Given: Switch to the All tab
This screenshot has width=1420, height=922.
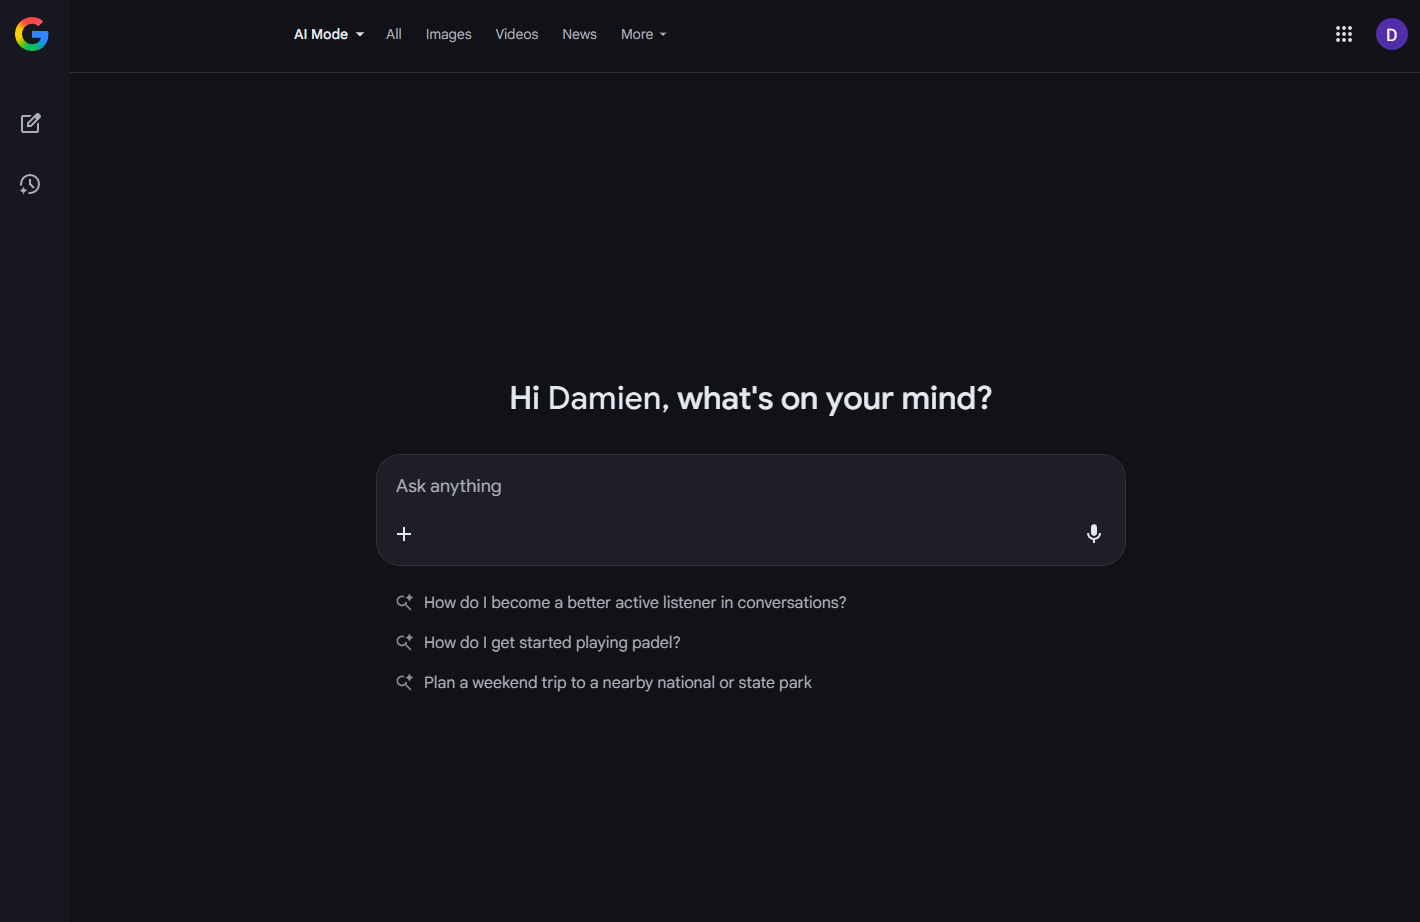Looking at the screenshot, I should click(x=393, y=33).
